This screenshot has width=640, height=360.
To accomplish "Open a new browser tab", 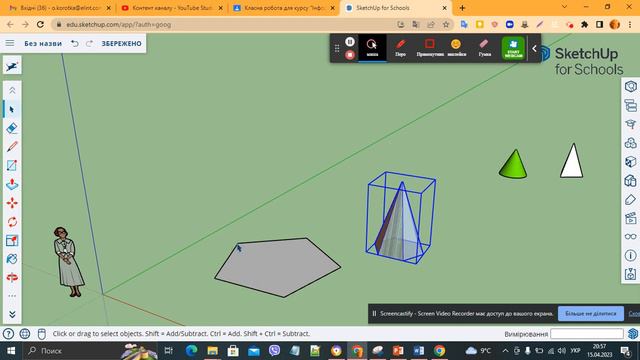I will (x=462, y=8).
